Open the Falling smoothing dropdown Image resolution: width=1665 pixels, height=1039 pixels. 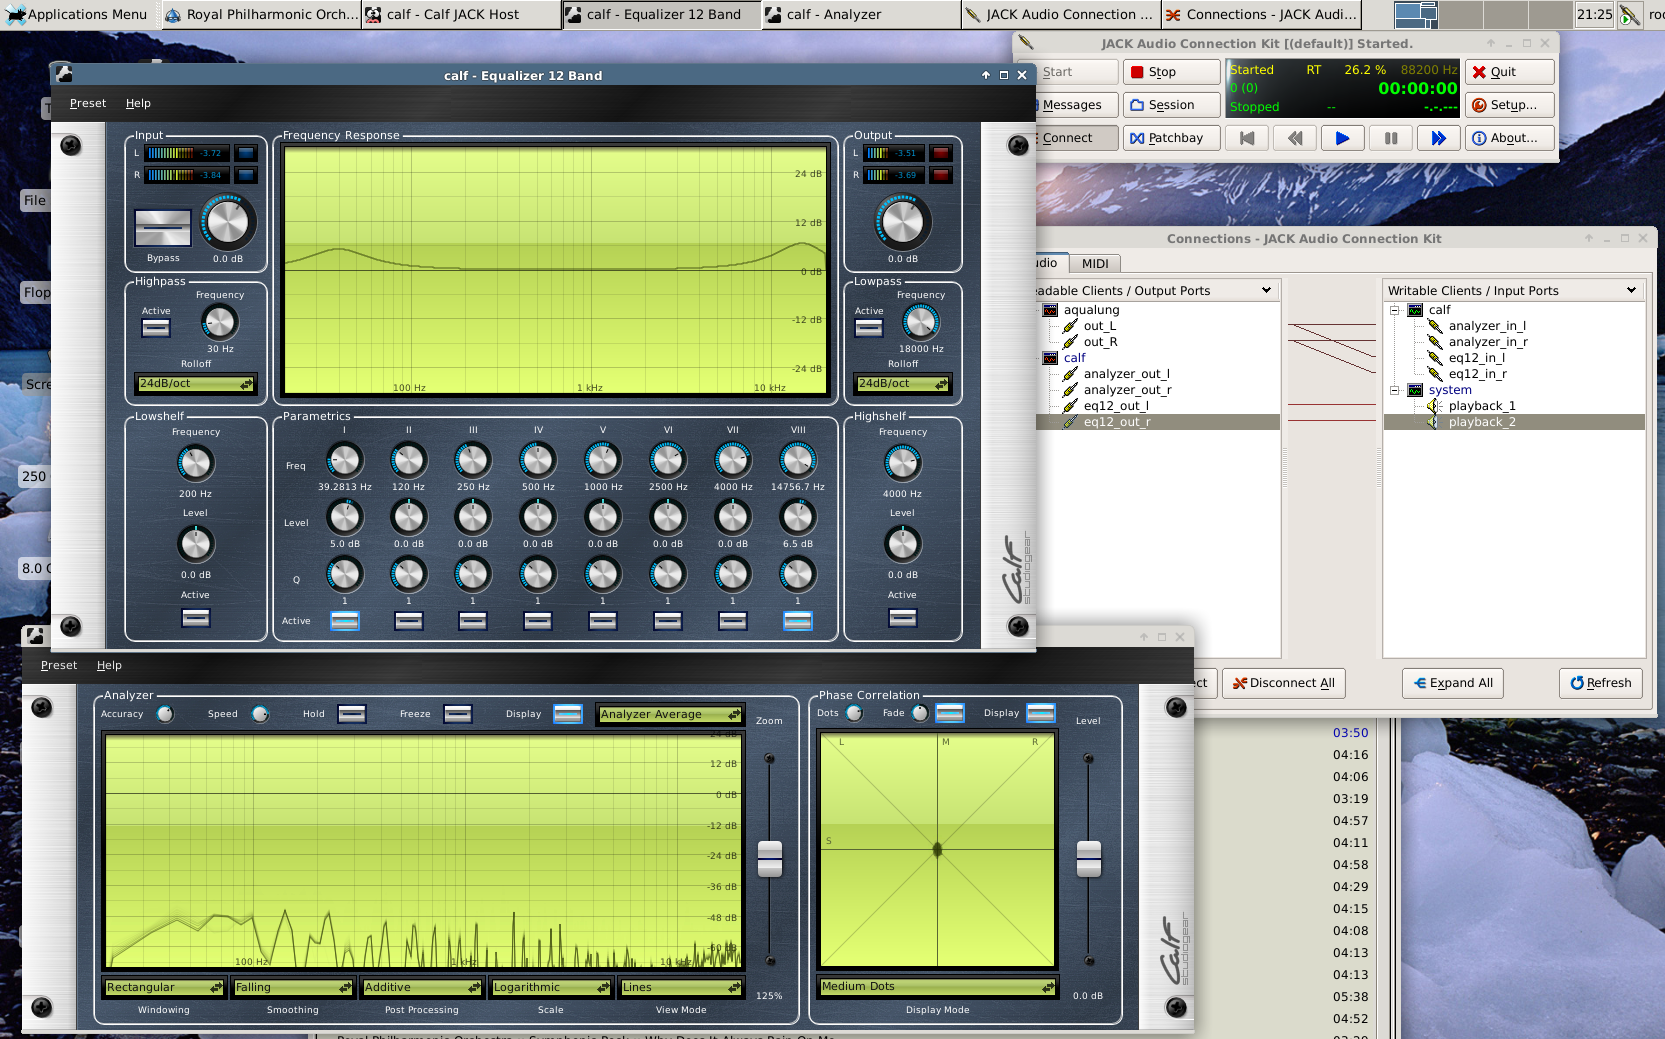pyautogui.click(x=293, y=987)
